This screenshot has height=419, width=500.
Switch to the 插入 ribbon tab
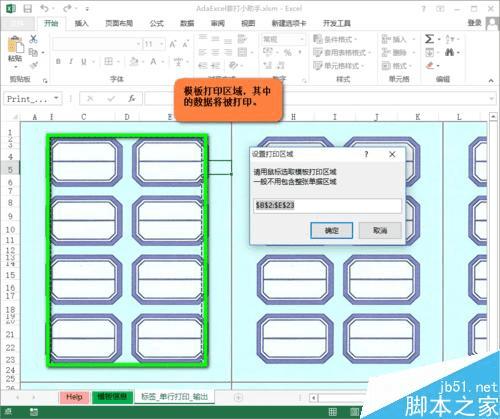tap(81, 23)
